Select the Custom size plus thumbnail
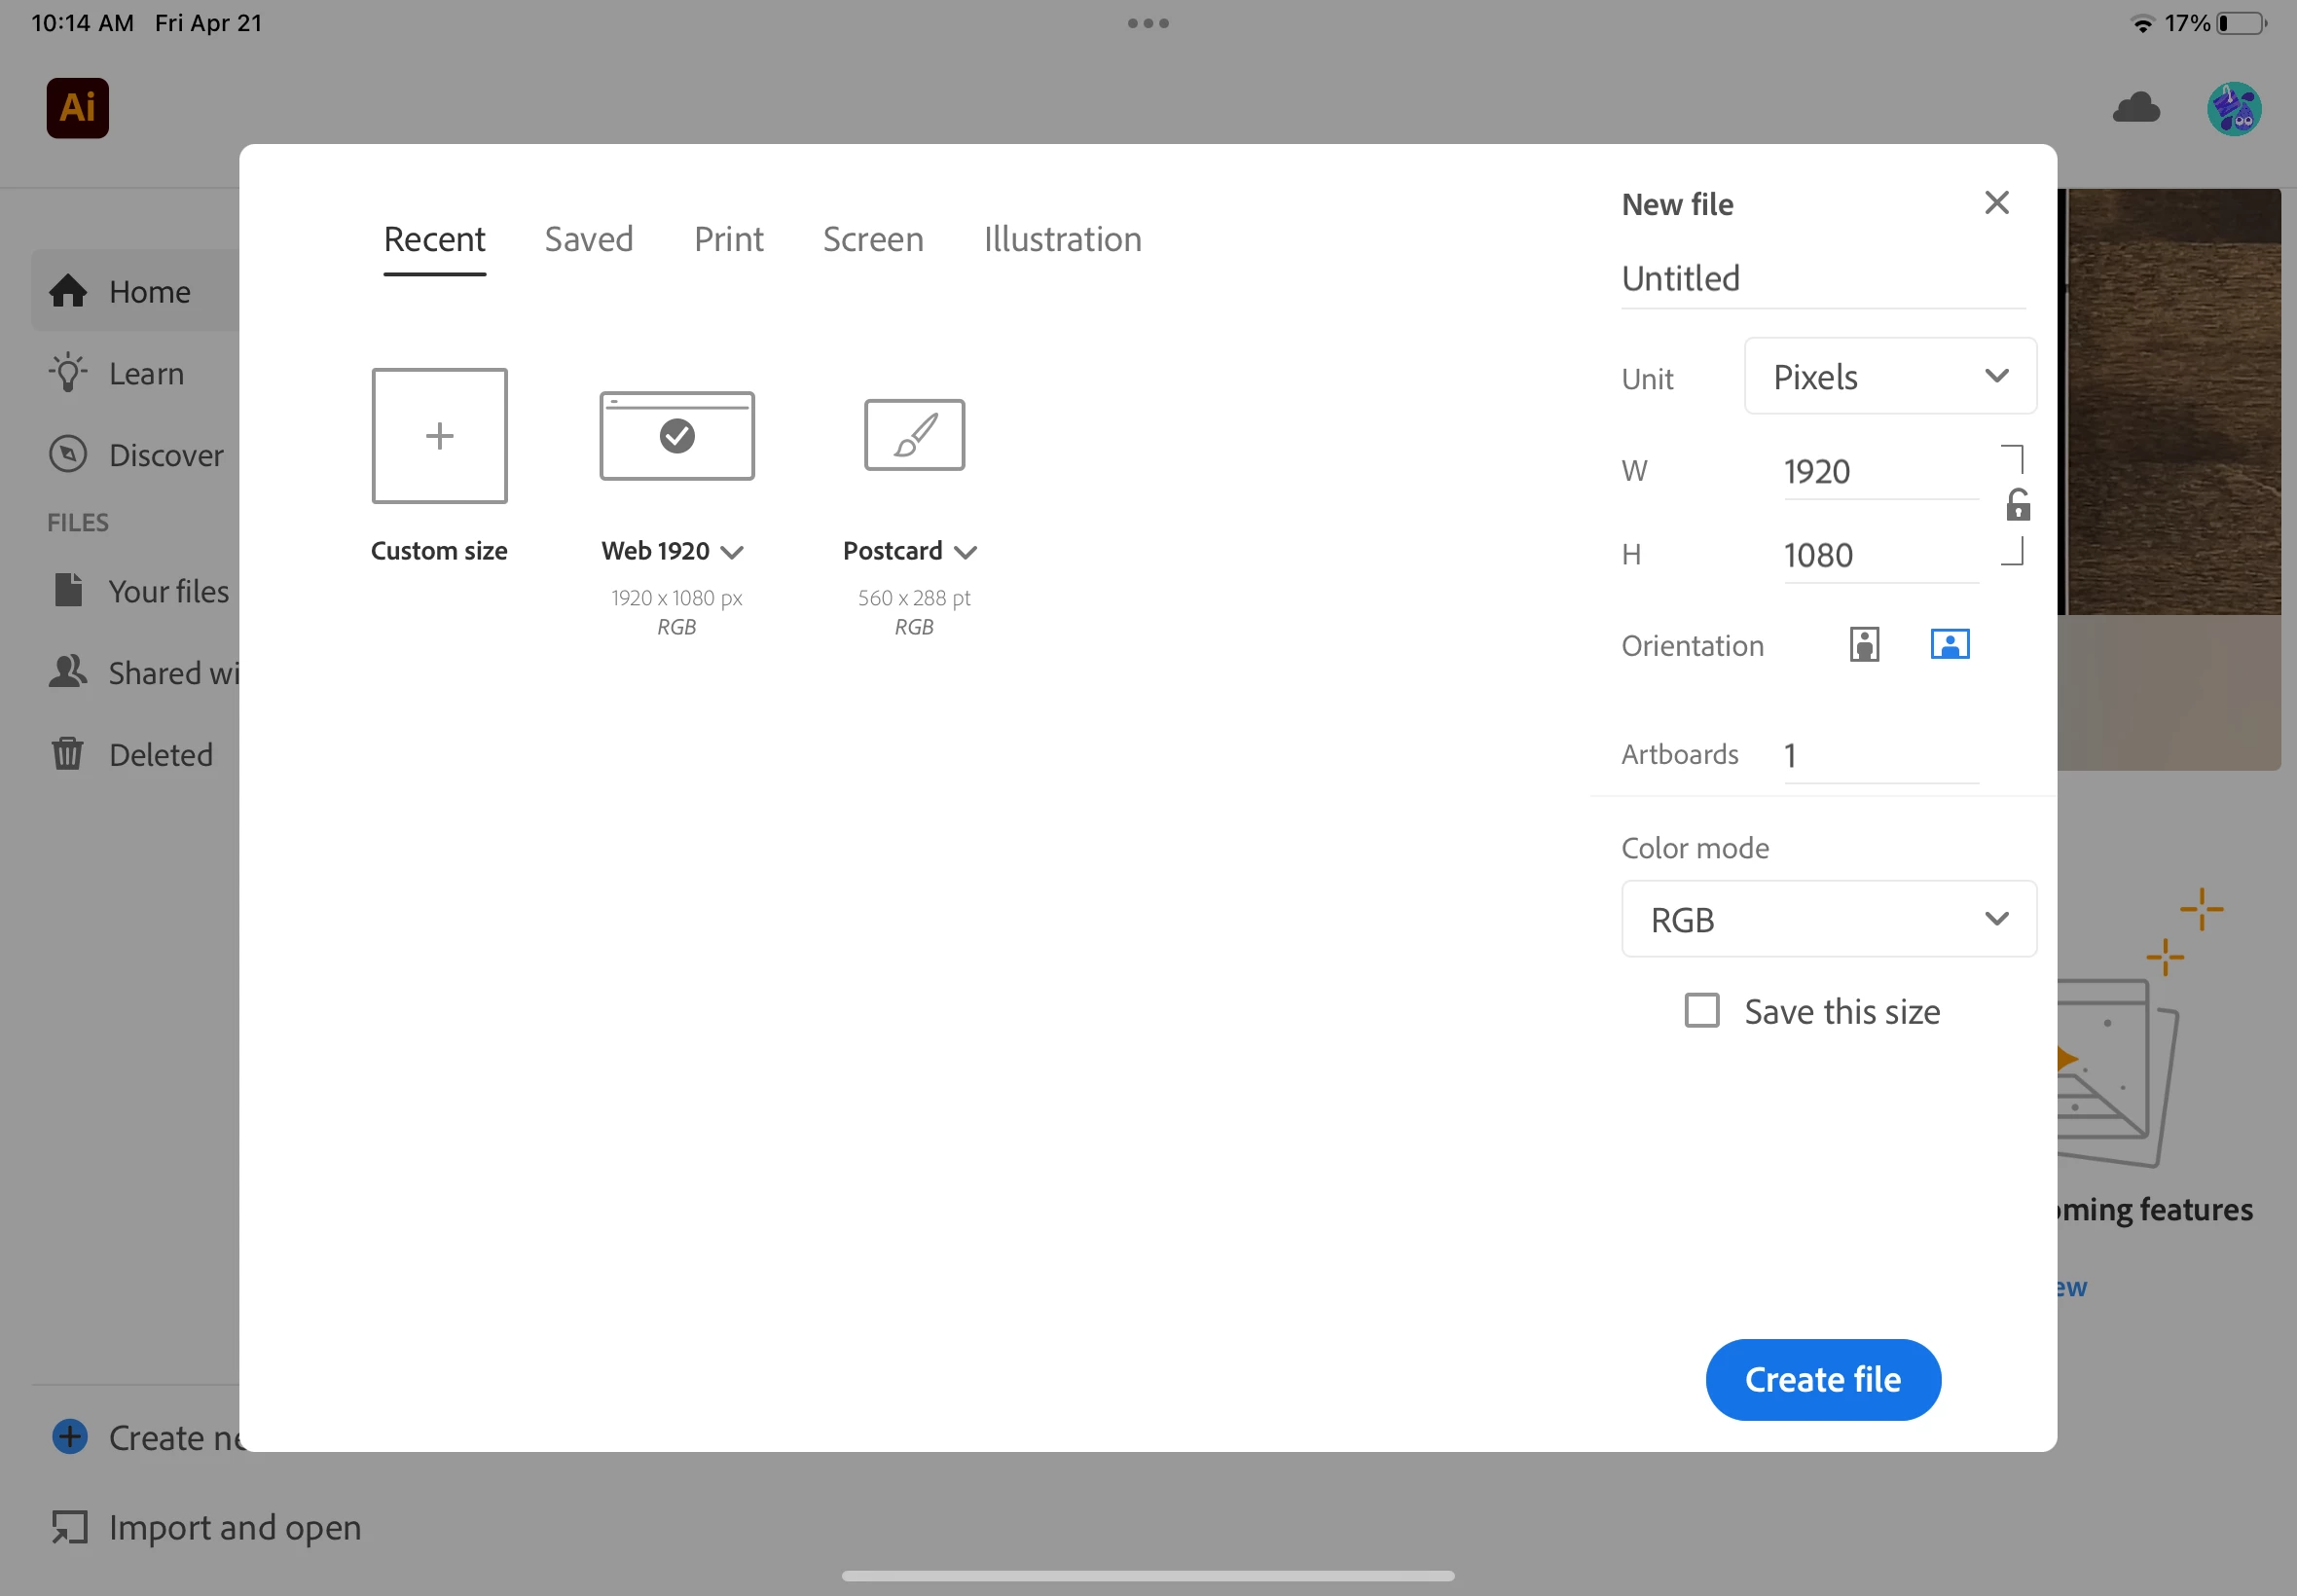Image resolution: width=2297 pixels, height=1596 pixels. click(439, 436)
